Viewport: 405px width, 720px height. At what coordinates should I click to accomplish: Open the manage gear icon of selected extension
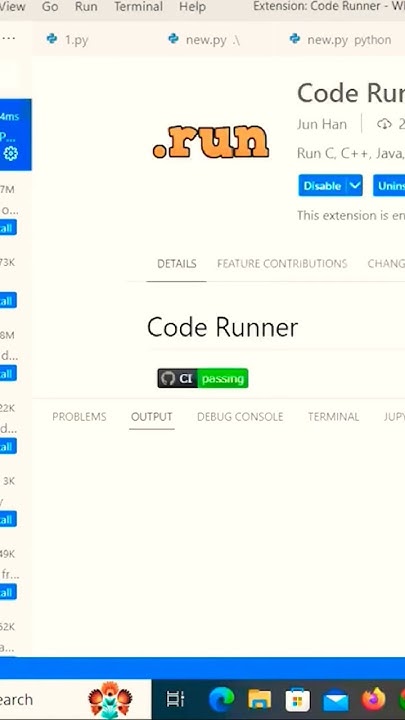point(10,153)
